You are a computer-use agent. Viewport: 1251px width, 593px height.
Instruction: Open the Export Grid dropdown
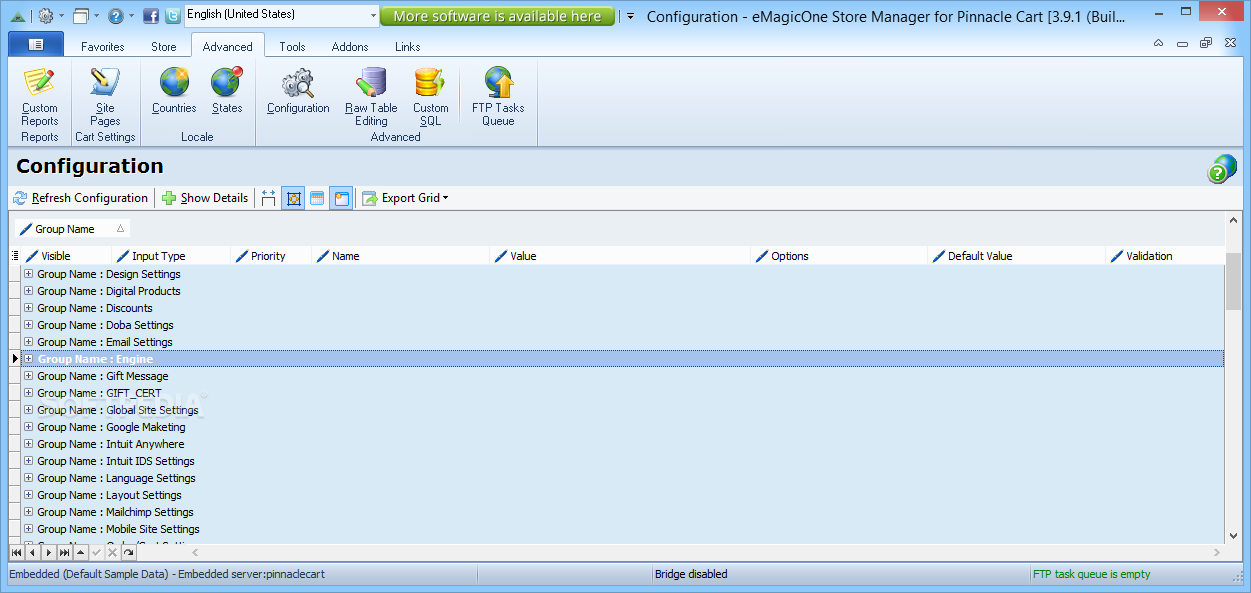point(405,198)
